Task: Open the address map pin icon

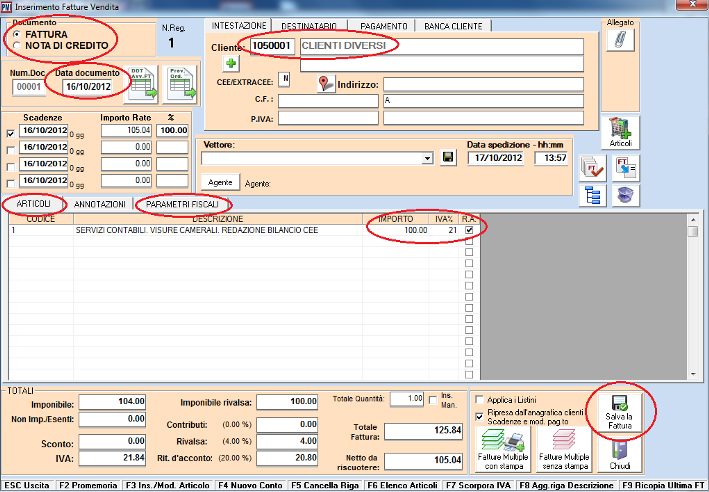Action: point(326,84)
